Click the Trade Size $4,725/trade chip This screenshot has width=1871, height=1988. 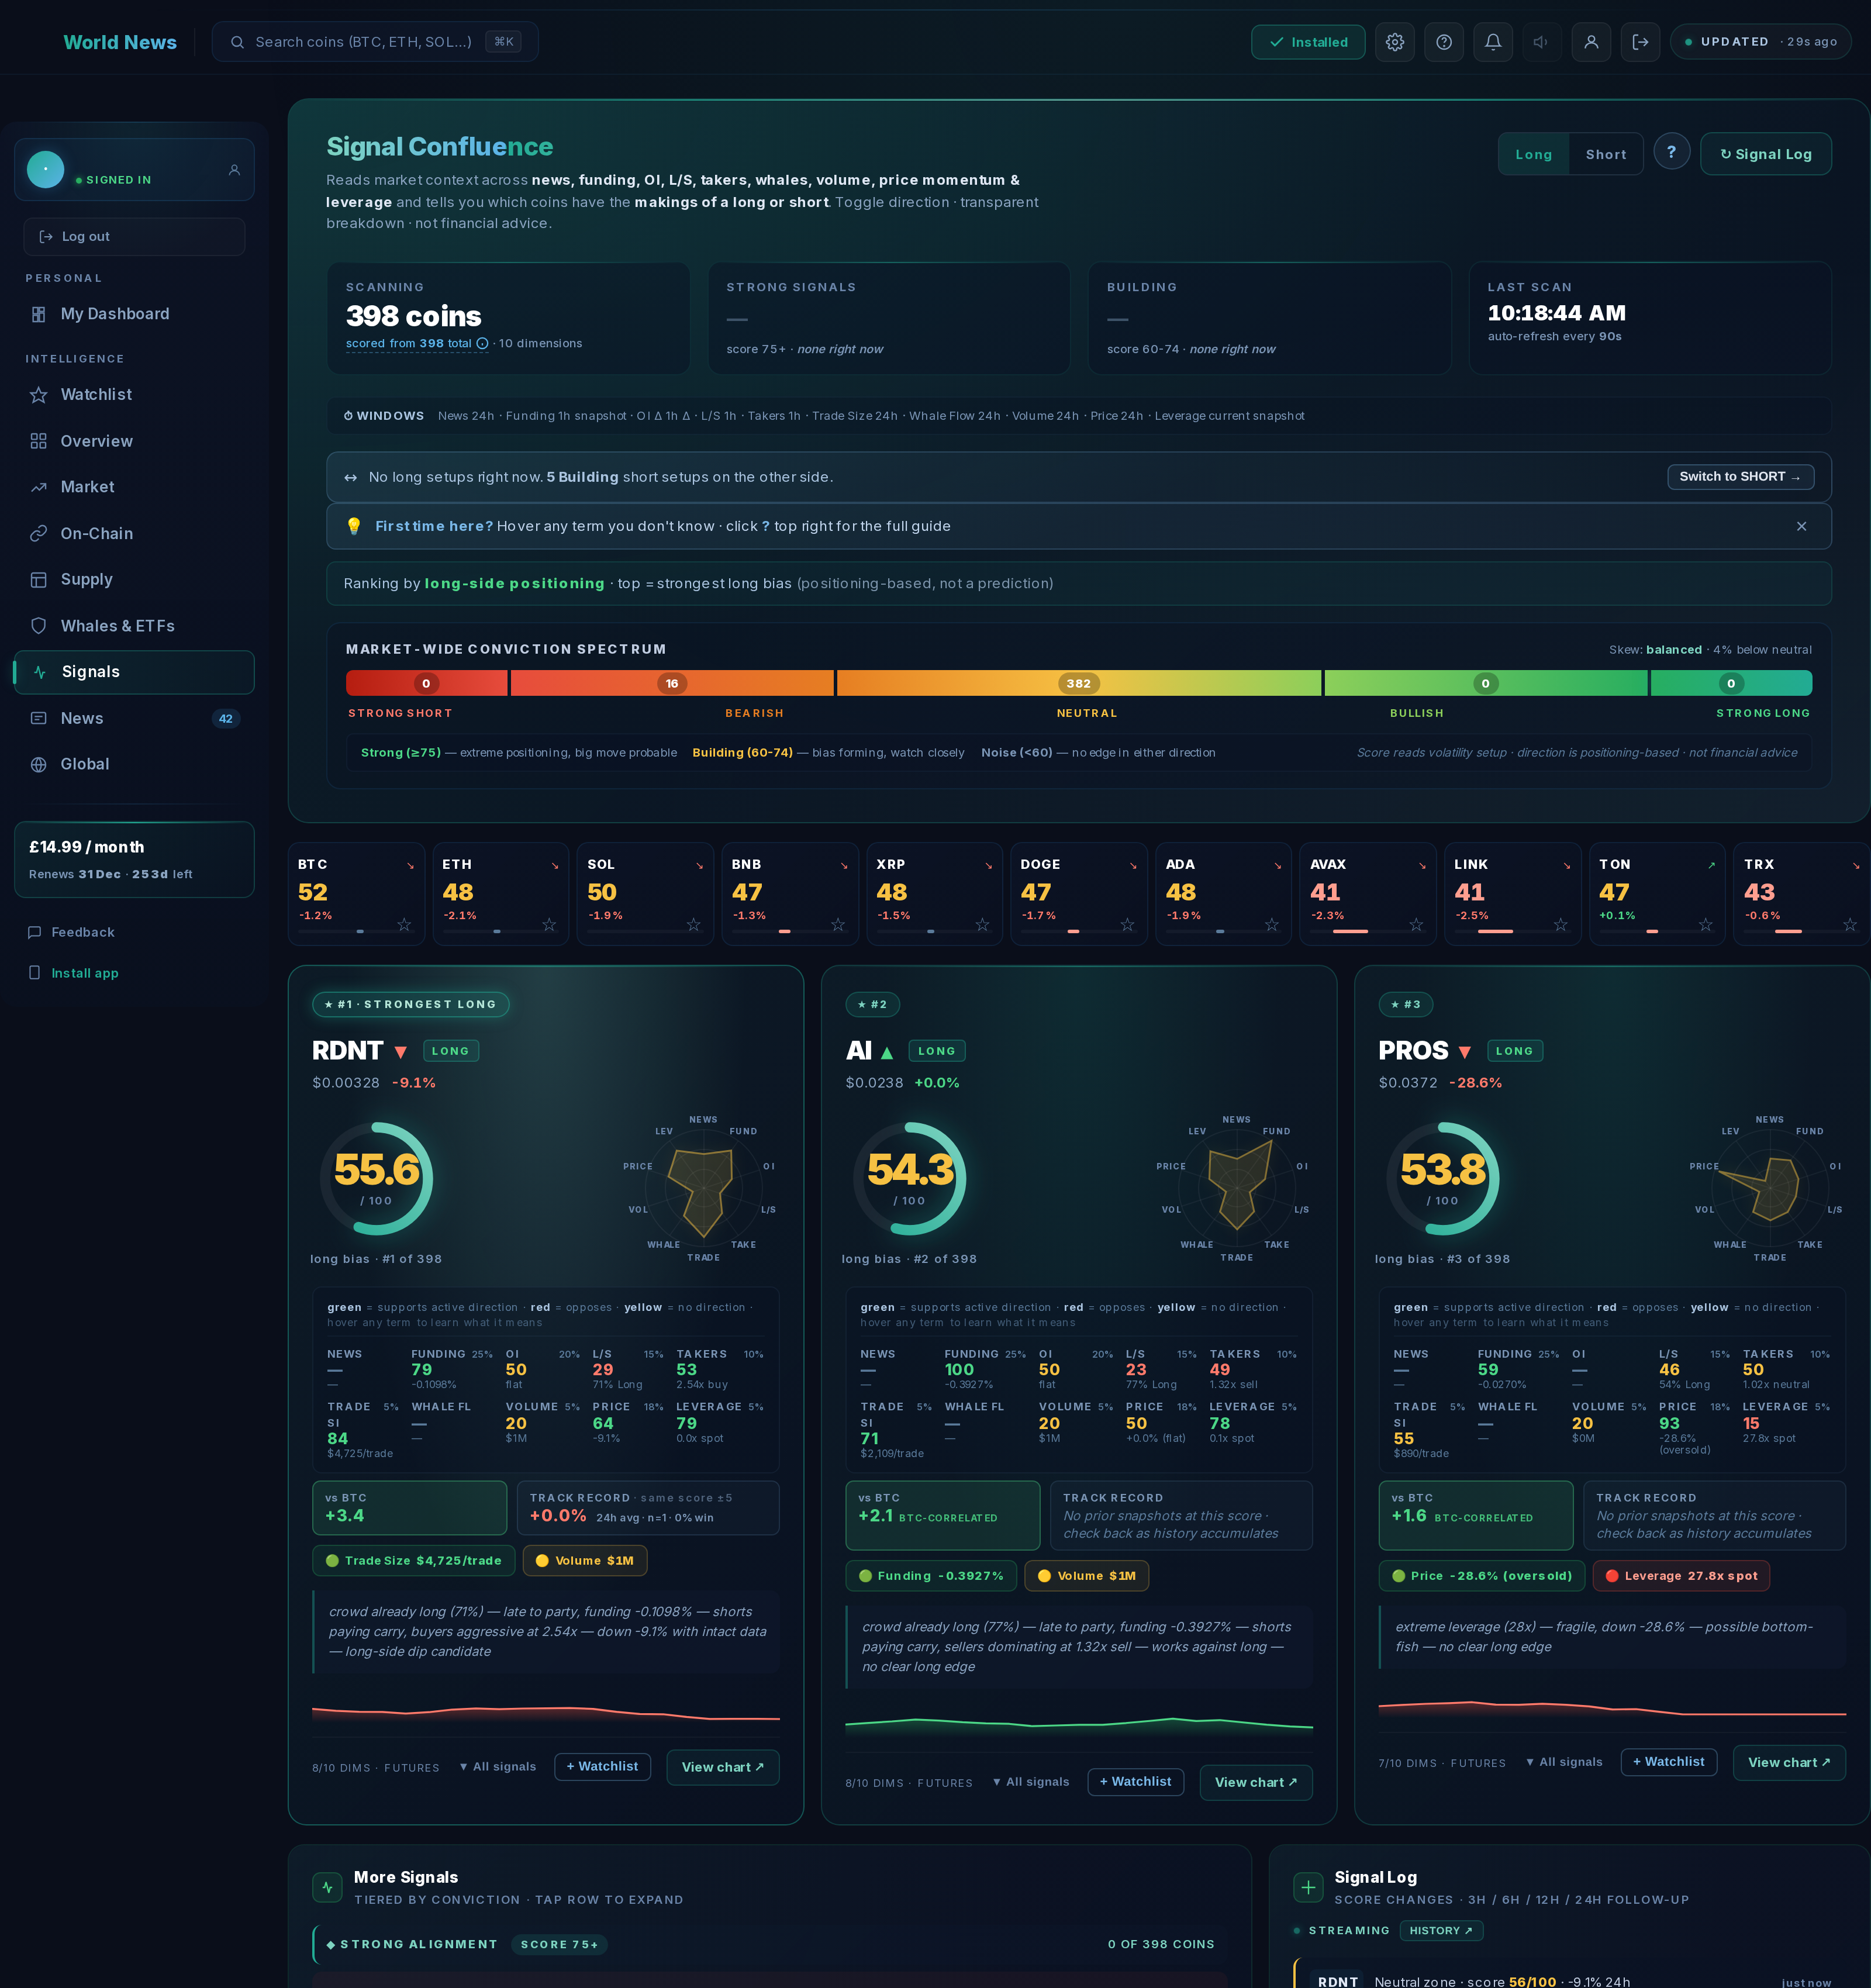pos(414,1561)
